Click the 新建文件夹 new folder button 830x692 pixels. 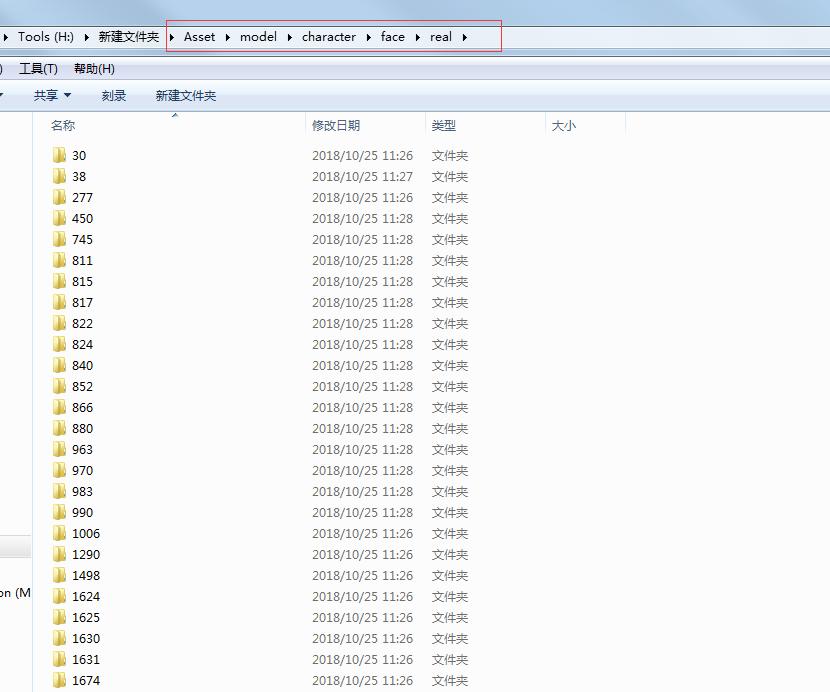pos(185,95)
